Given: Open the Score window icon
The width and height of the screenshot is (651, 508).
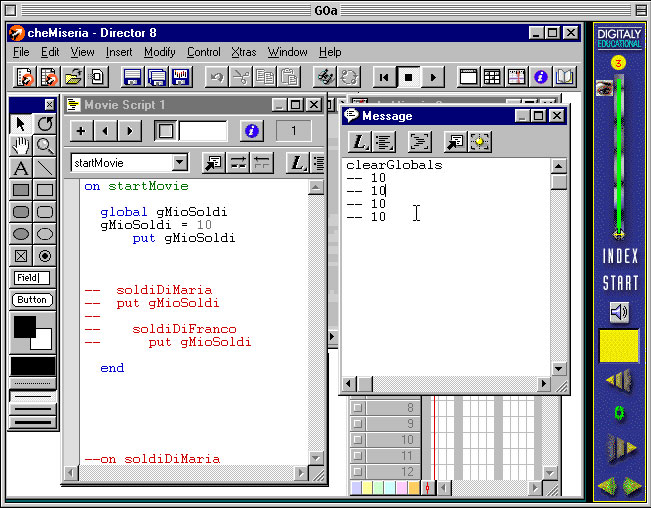Looking at the screenshot, I should pos(516,77).
